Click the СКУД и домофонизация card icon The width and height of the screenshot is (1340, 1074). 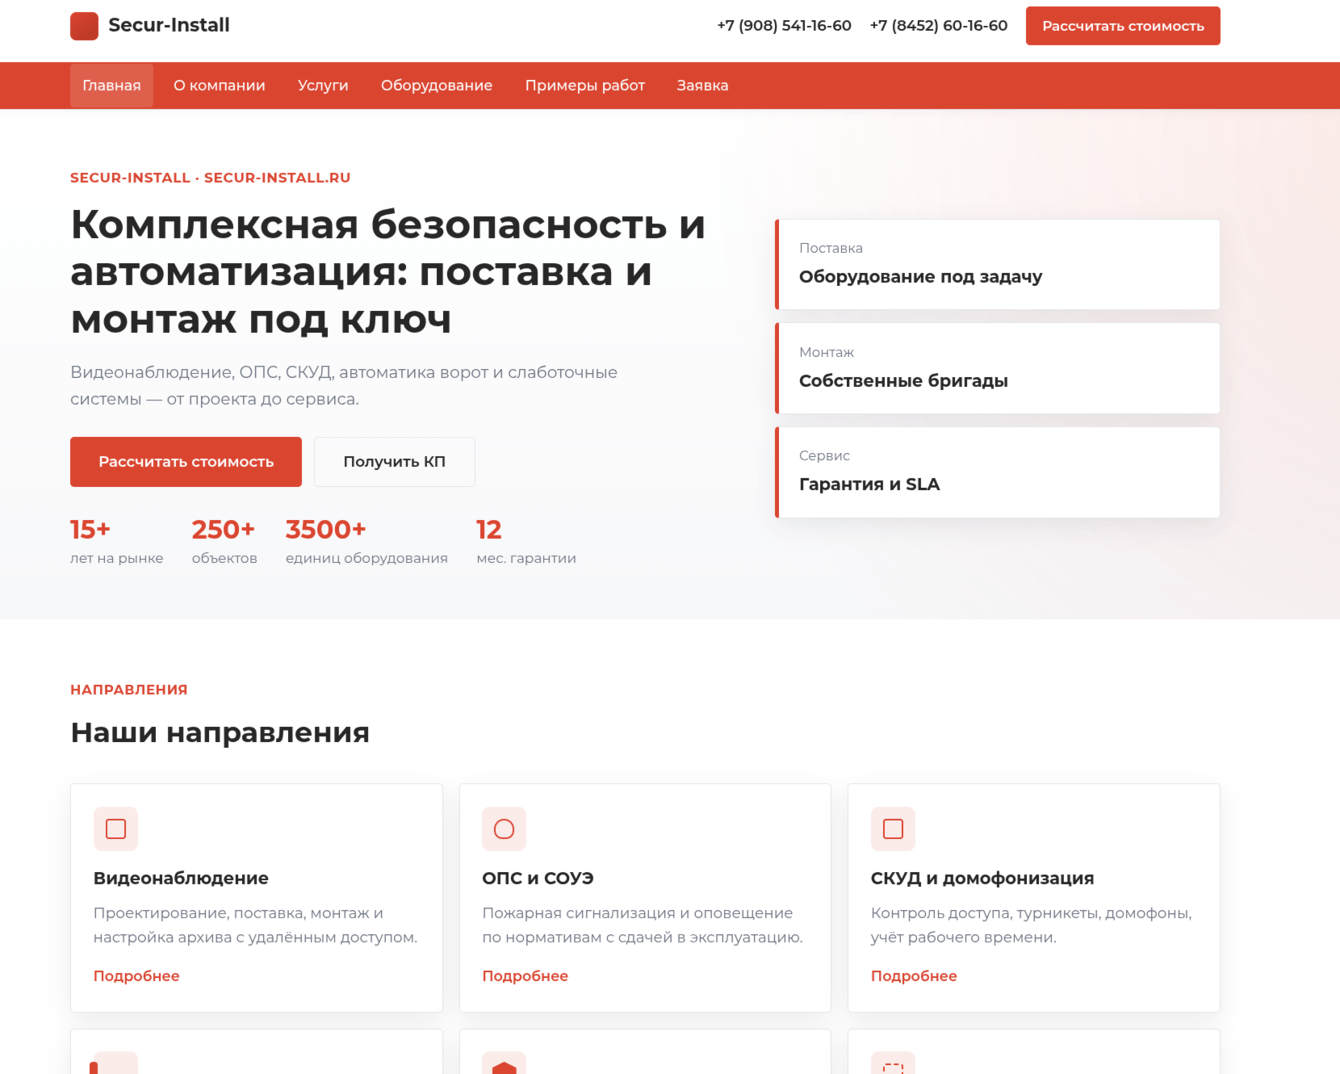tap(893, 829)
